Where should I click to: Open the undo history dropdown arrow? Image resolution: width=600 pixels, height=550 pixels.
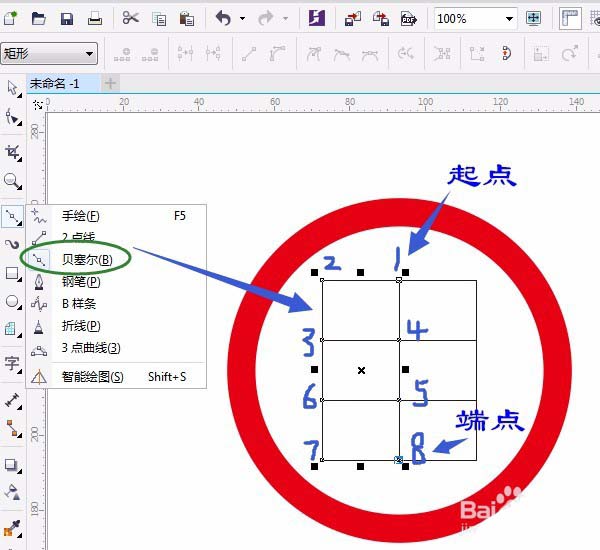point(242,18)
